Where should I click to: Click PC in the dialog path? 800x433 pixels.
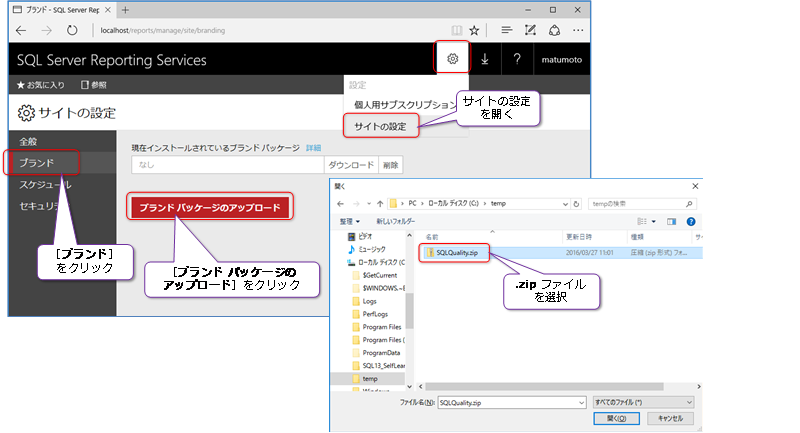[x=412, y=203]
